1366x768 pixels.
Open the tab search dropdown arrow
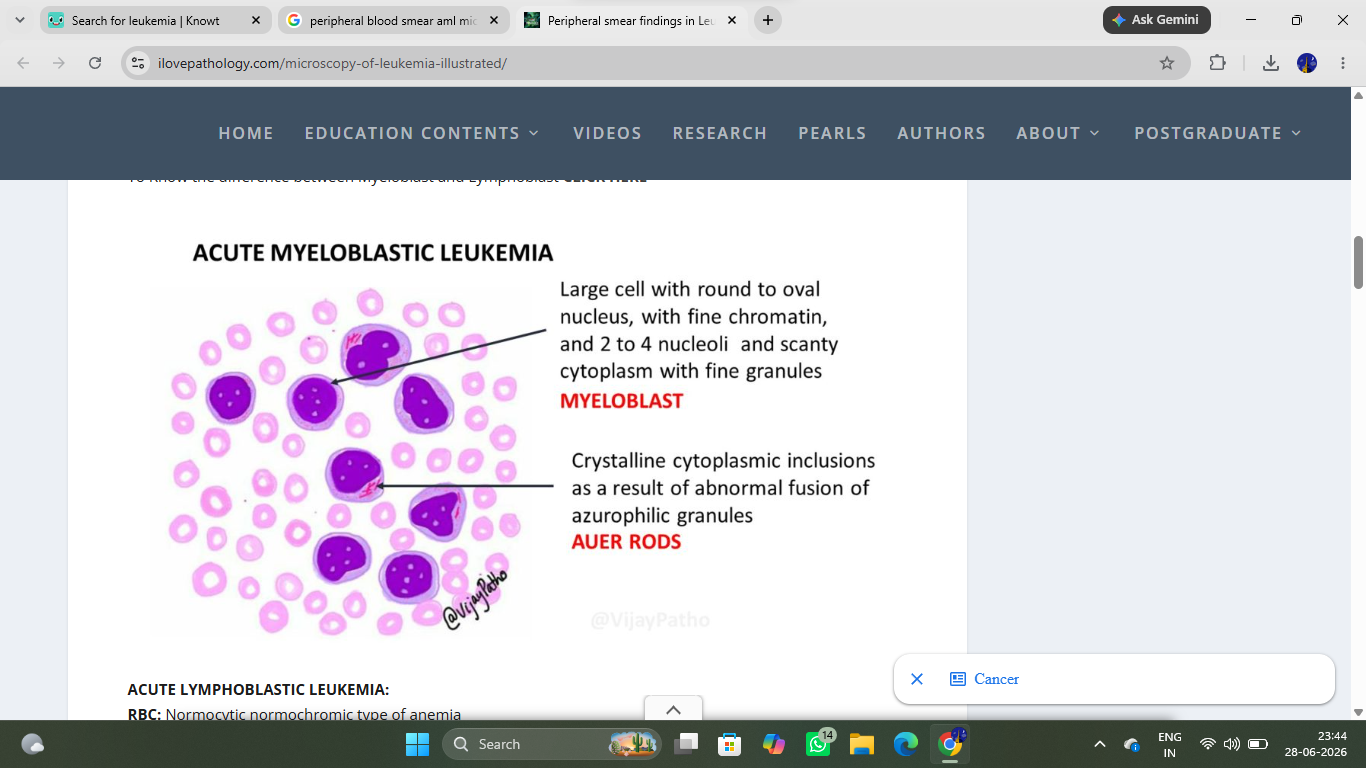(20, 20)
